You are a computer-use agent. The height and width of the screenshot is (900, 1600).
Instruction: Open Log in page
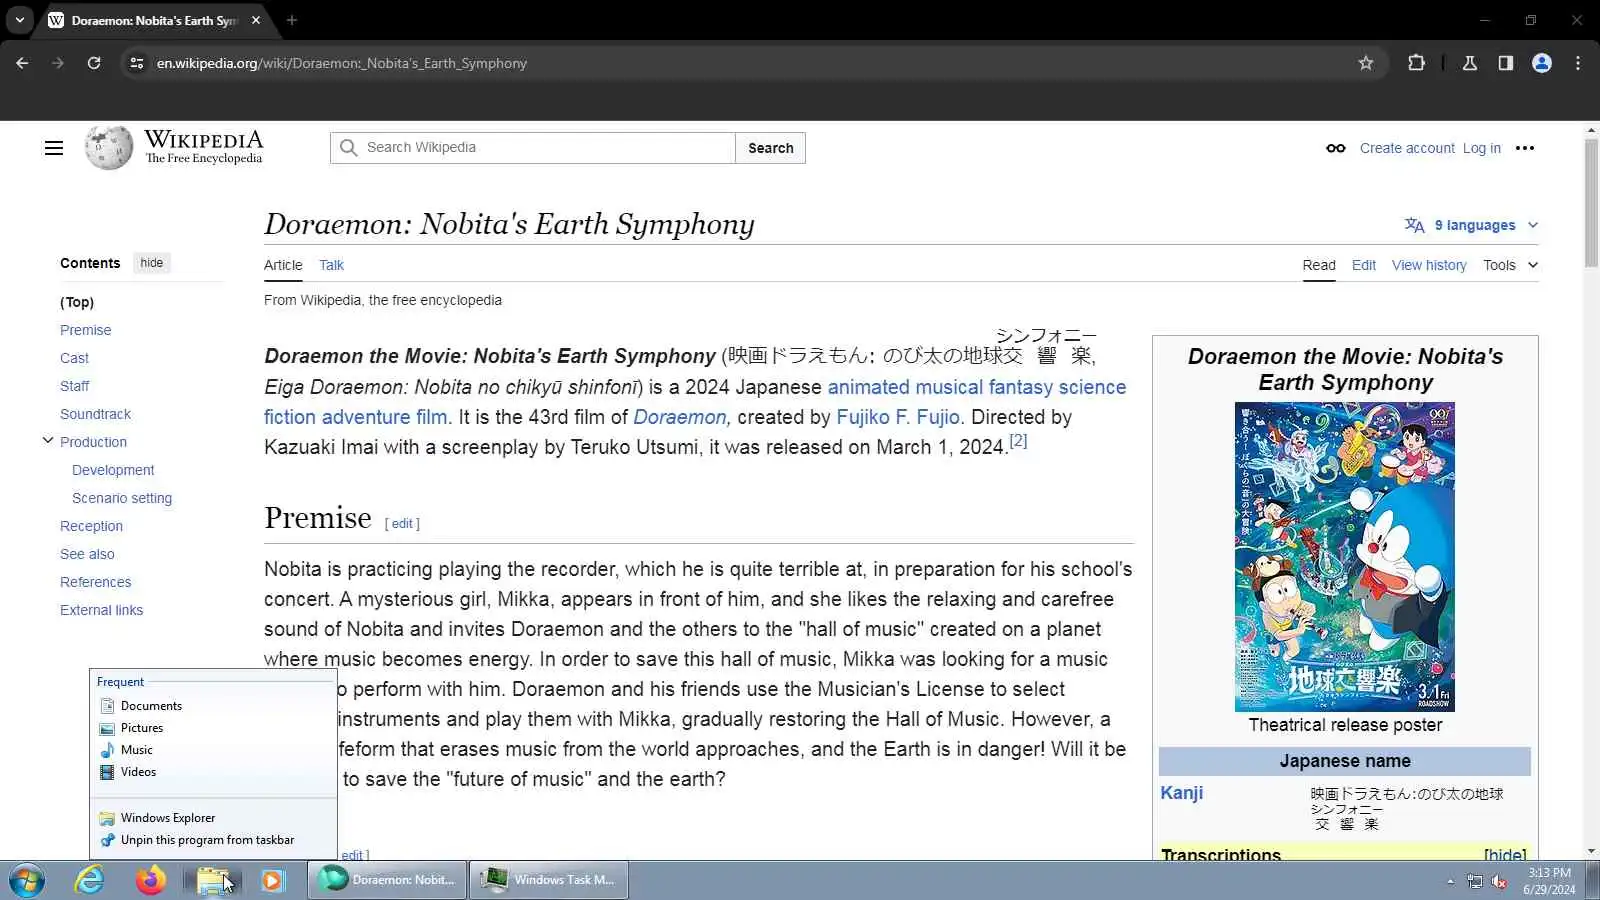(x=1482, y=148)
